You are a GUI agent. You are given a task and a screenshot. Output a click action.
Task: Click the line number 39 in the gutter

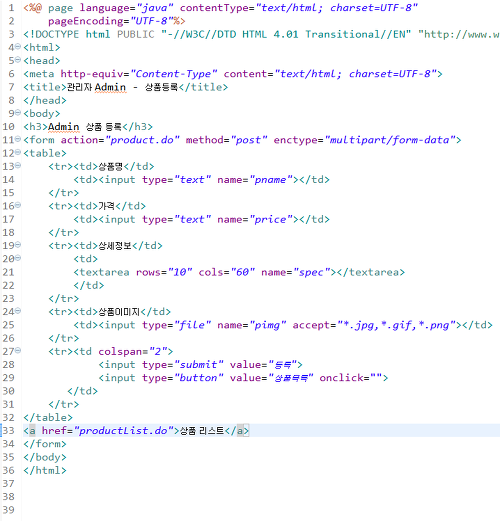point(8,510)
